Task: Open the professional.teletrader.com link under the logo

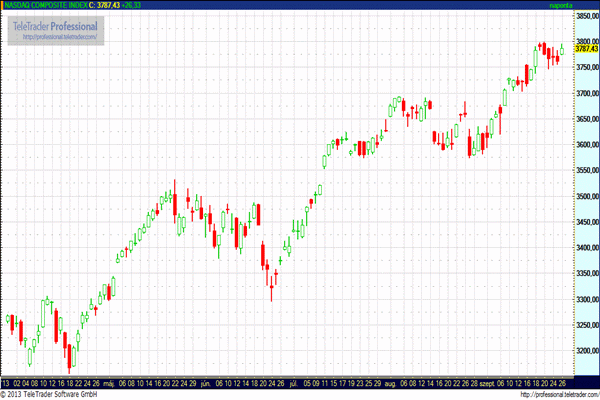Action: [57, 37]
